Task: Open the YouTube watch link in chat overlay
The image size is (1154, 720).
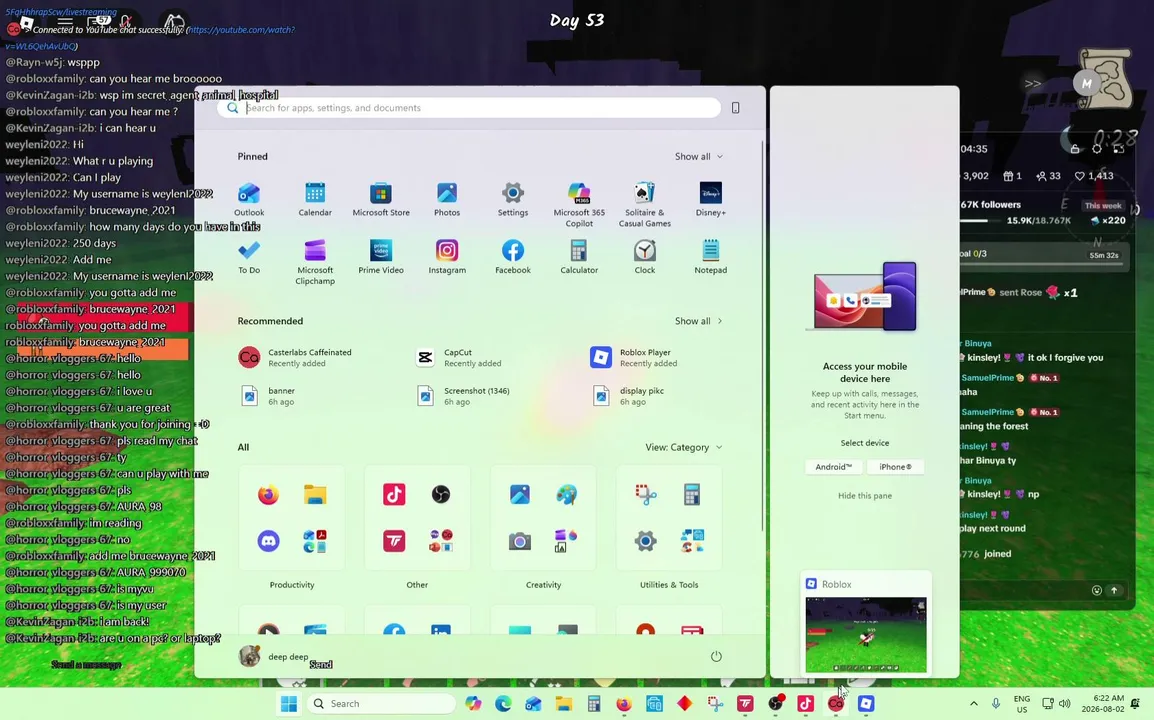Action: [150, 38]
